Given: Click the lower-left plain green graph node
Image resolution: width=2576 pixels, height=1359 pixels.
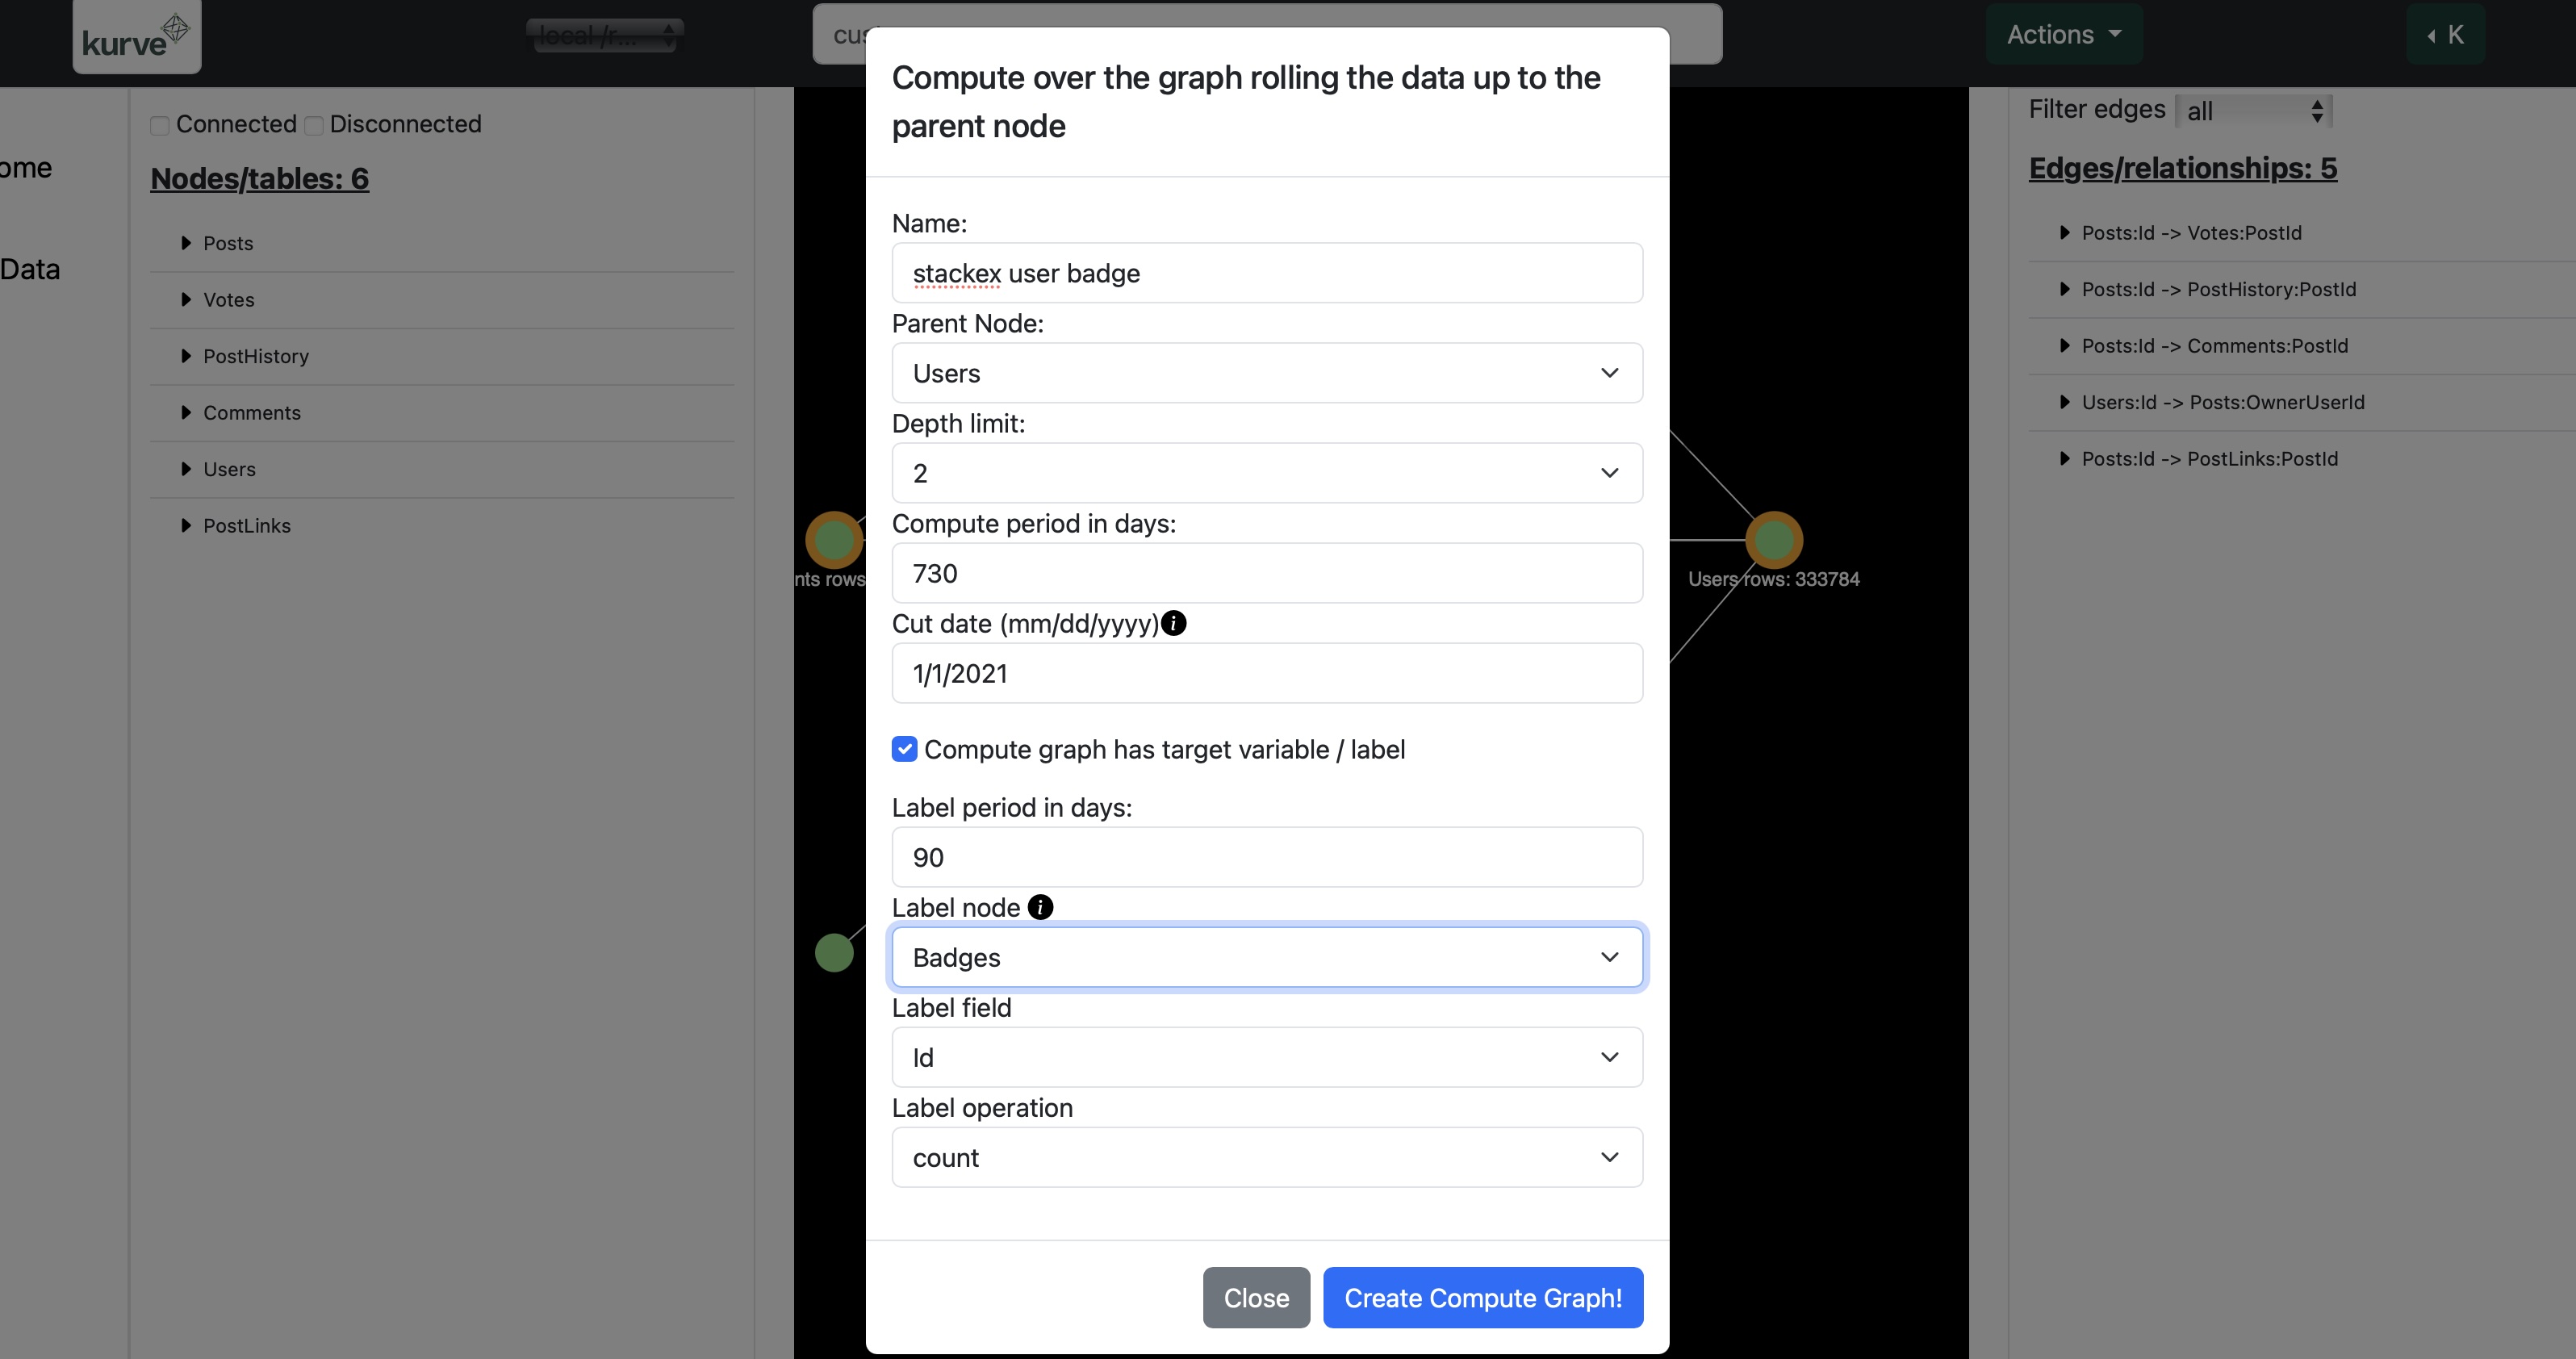Looking at the screenshot, I should click(x=834, y=952).
